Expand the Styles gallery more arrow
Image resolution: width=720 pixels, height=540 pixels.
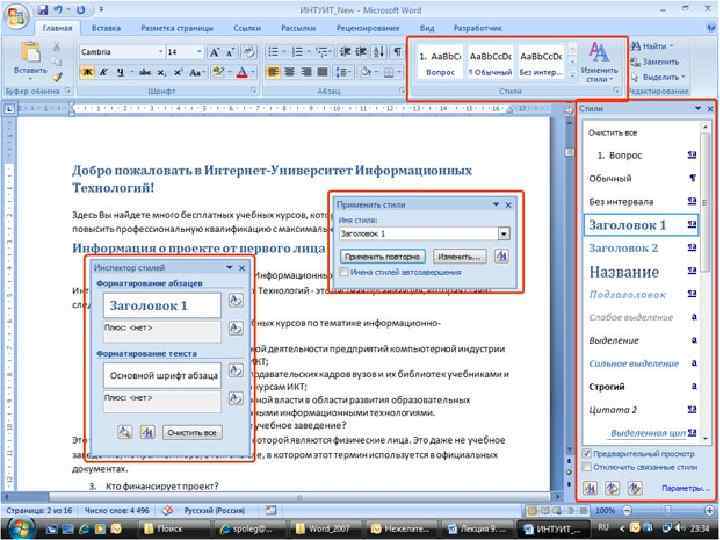[x=572, y=75]
